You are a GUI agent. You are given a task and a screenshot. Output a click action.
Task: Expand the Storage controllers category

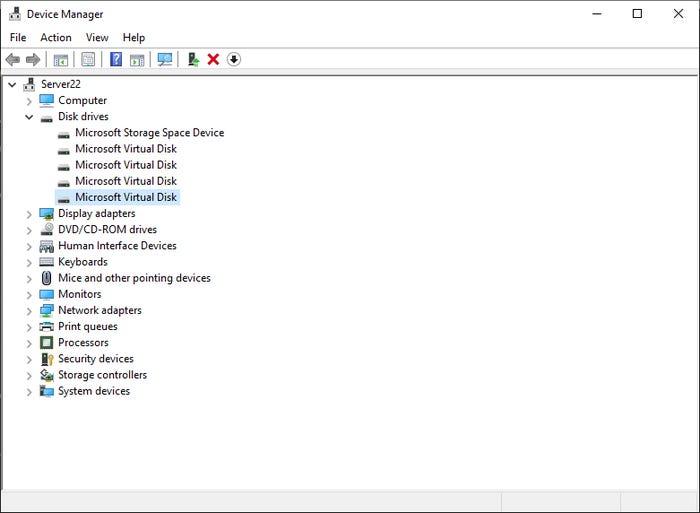tap(29, 376)
